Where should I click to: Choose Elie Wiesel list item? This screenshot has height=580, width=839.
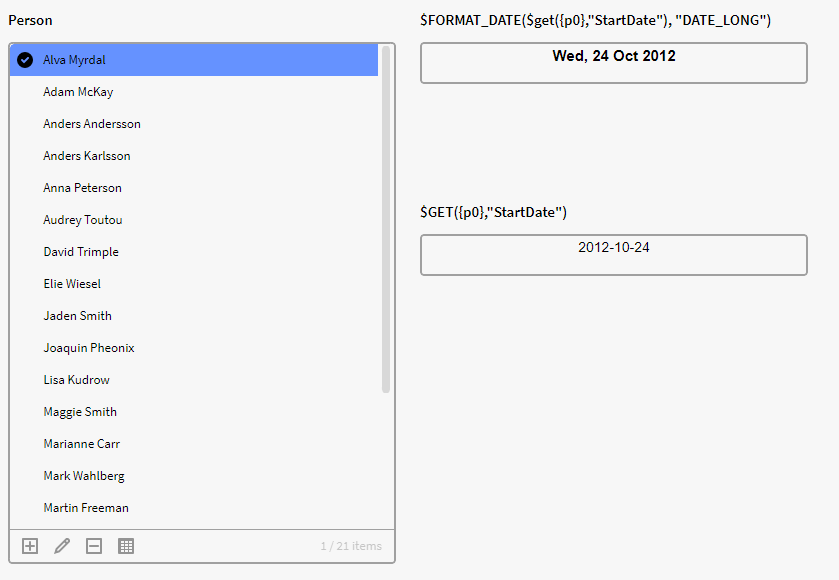[x=72, y=284]
